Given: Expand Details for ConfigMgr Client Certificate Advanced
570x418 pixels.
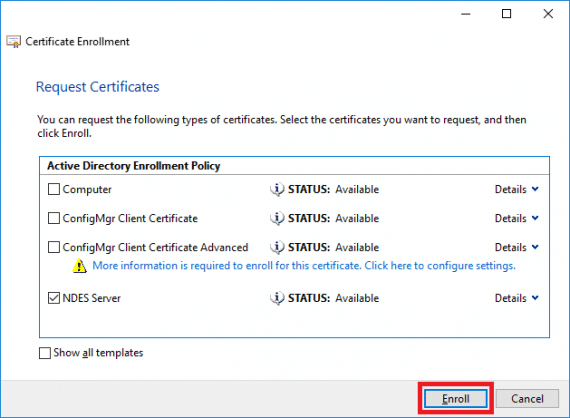Looking at the screenshot, I should coord(517,248).
